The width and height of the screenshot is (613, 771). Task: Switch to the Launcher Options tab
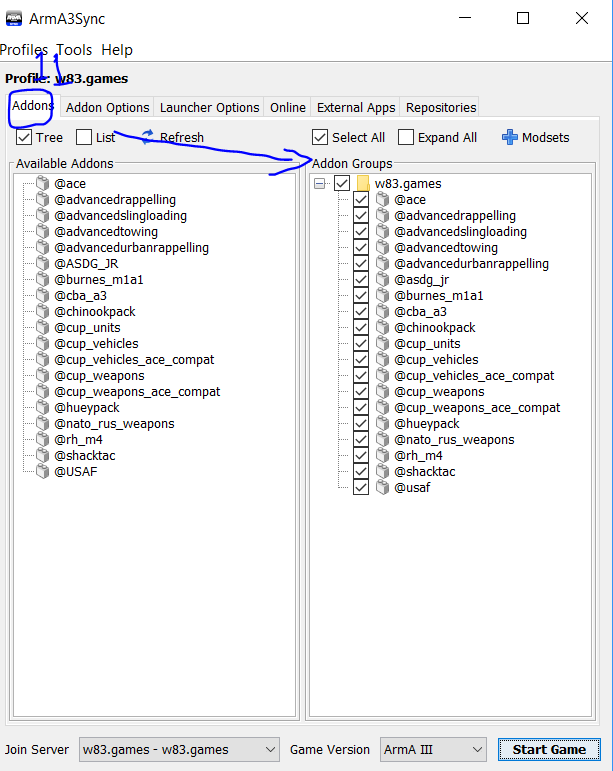pos(209,107)
